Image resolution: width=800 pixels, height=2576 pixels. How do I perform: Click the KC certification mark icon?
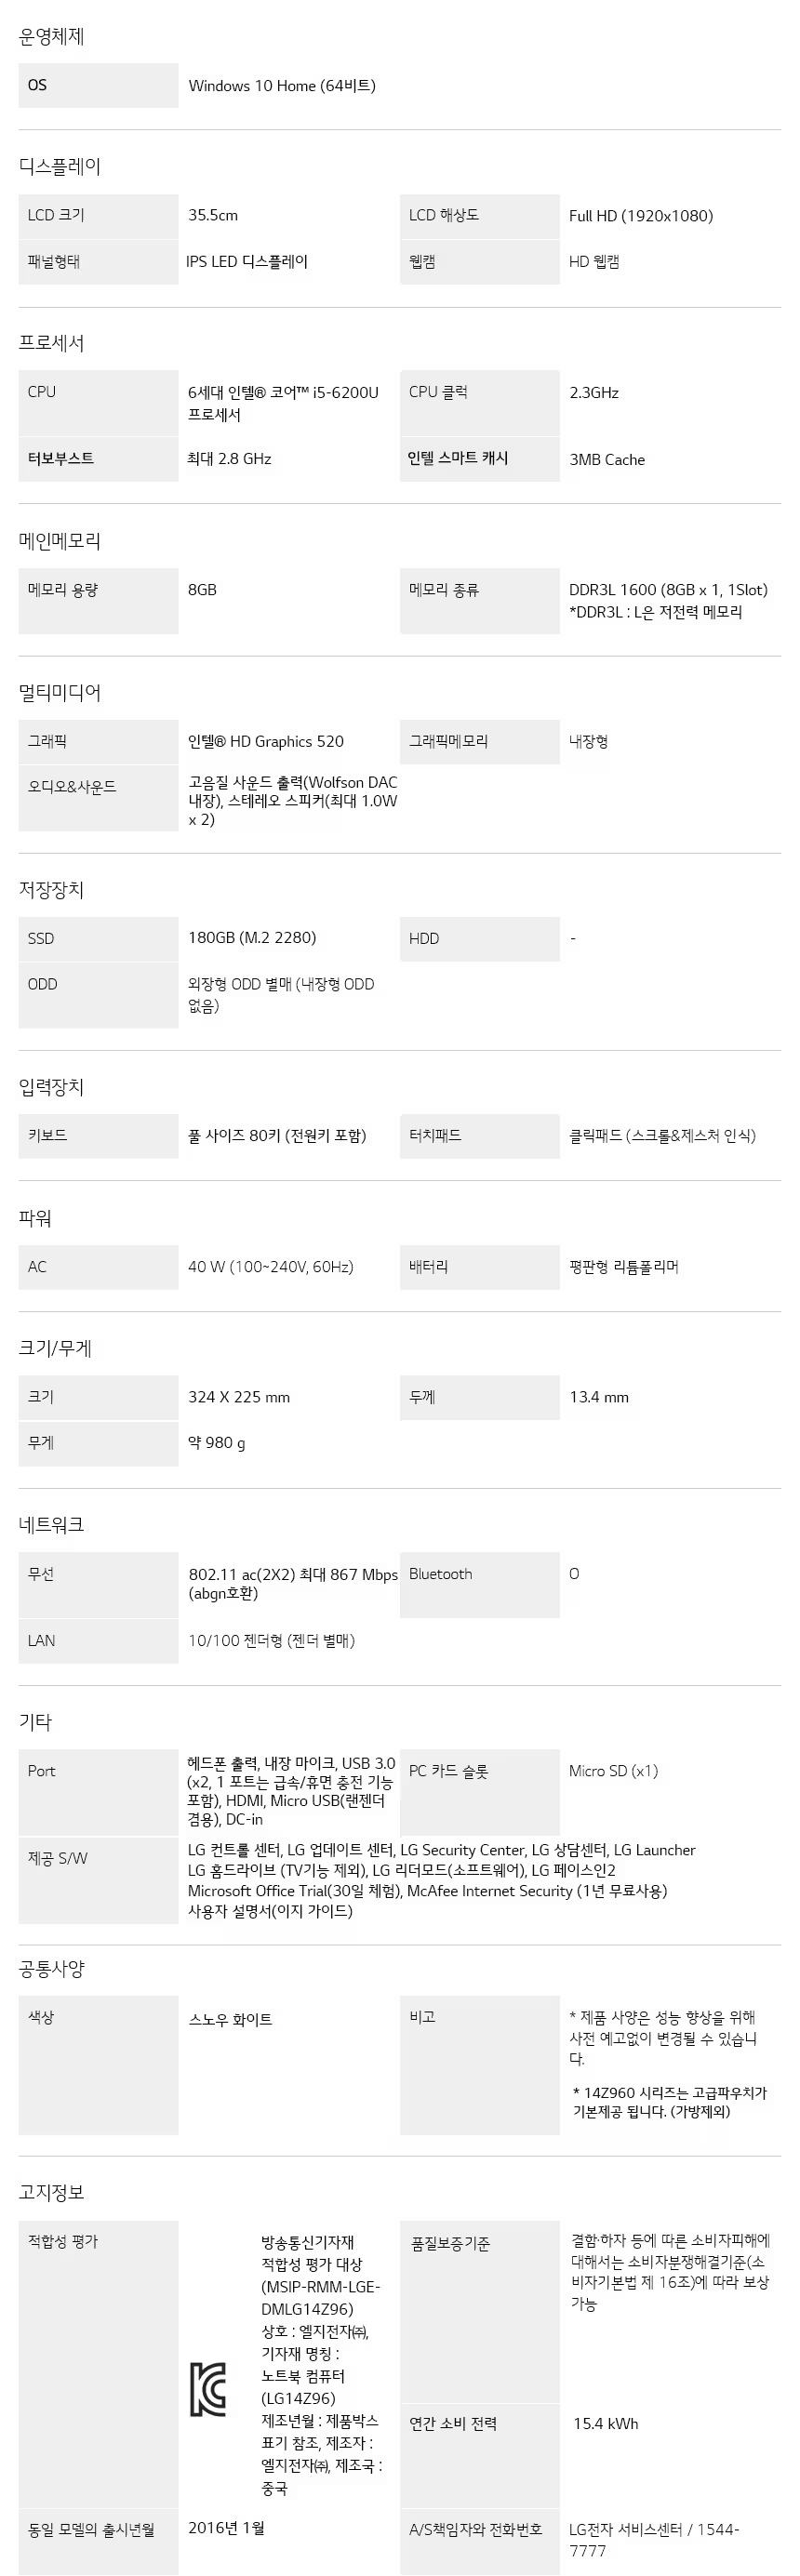coord(208,2390)
